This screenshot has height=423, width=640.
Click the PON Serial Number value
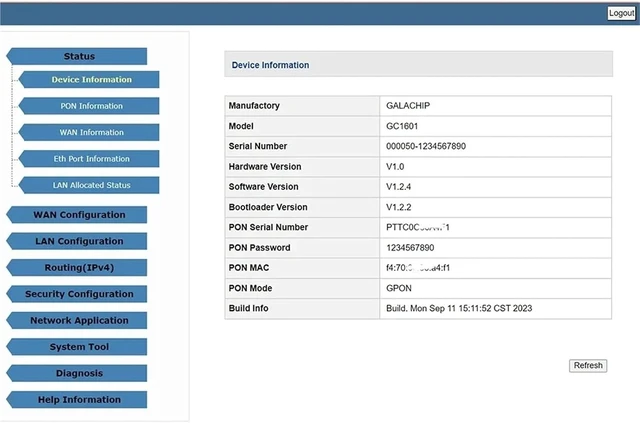418,227
